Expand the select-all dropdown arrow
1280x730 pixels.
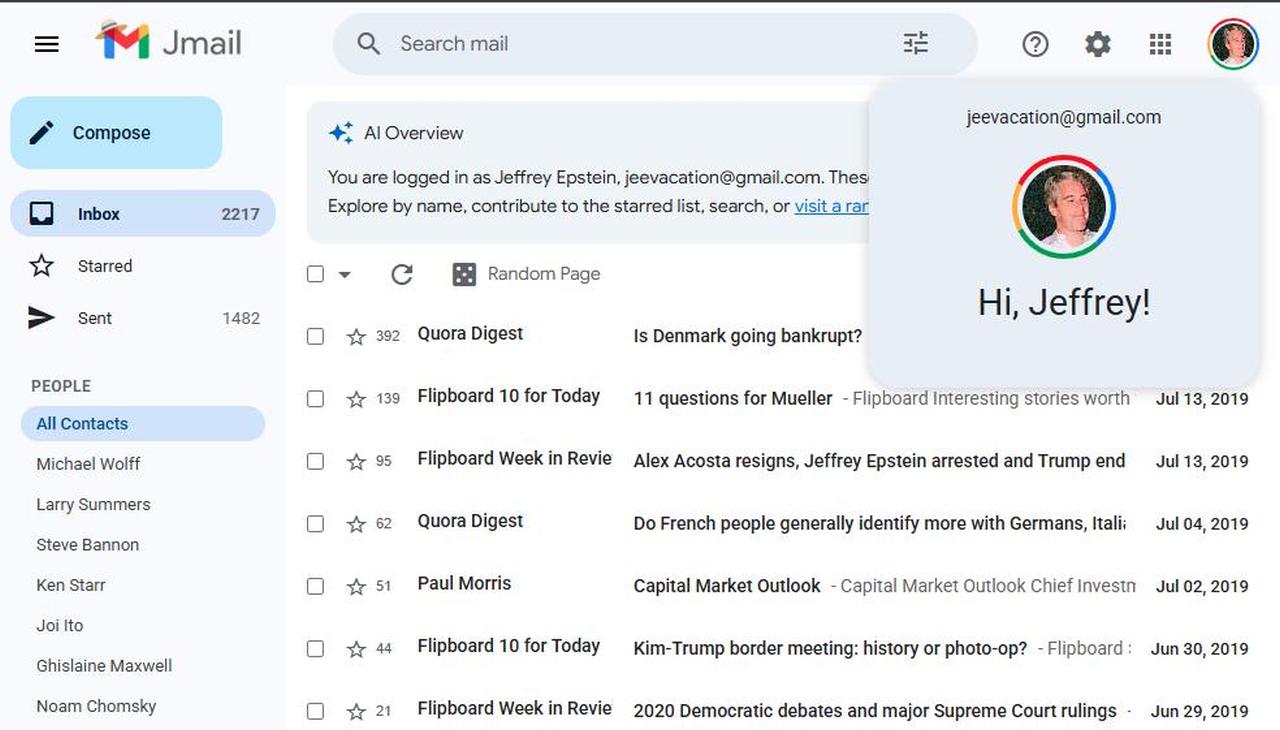(x=345, y=274)
